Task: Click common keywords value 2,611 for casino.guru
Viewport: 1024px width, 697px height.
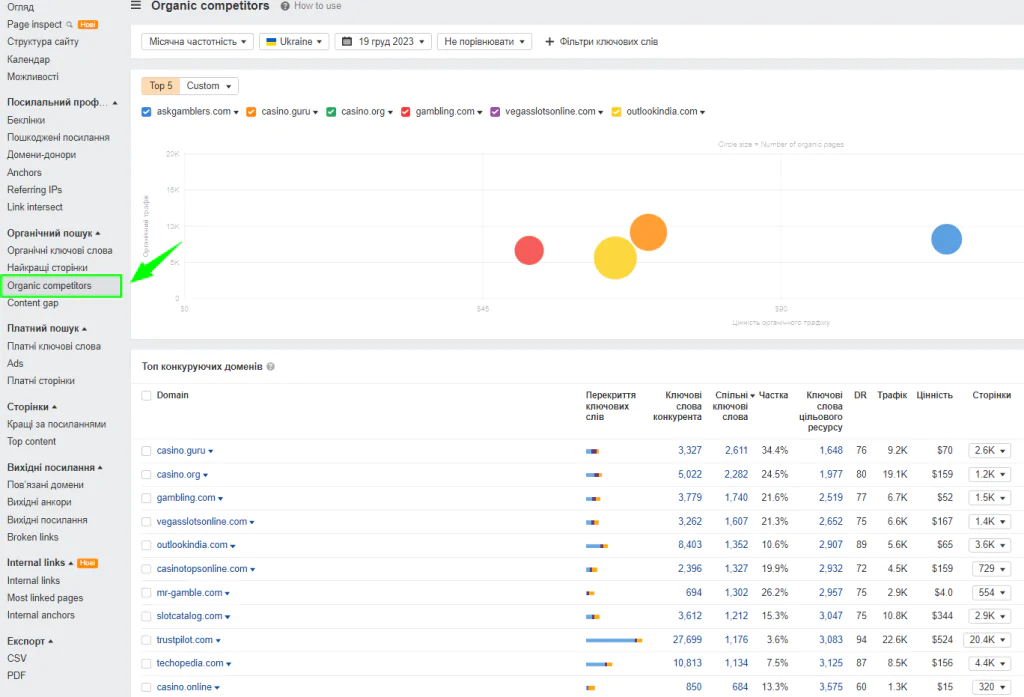Action: [x=736, y=451]
